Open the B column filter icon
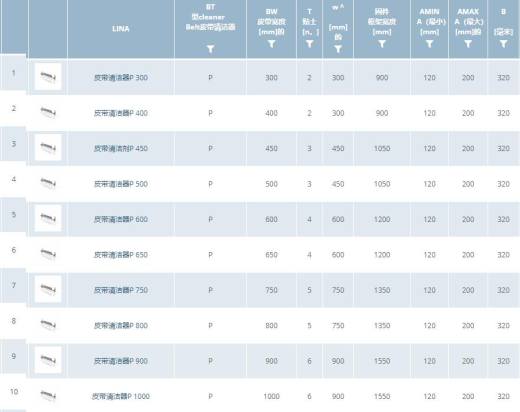 (x=503, y=44)
